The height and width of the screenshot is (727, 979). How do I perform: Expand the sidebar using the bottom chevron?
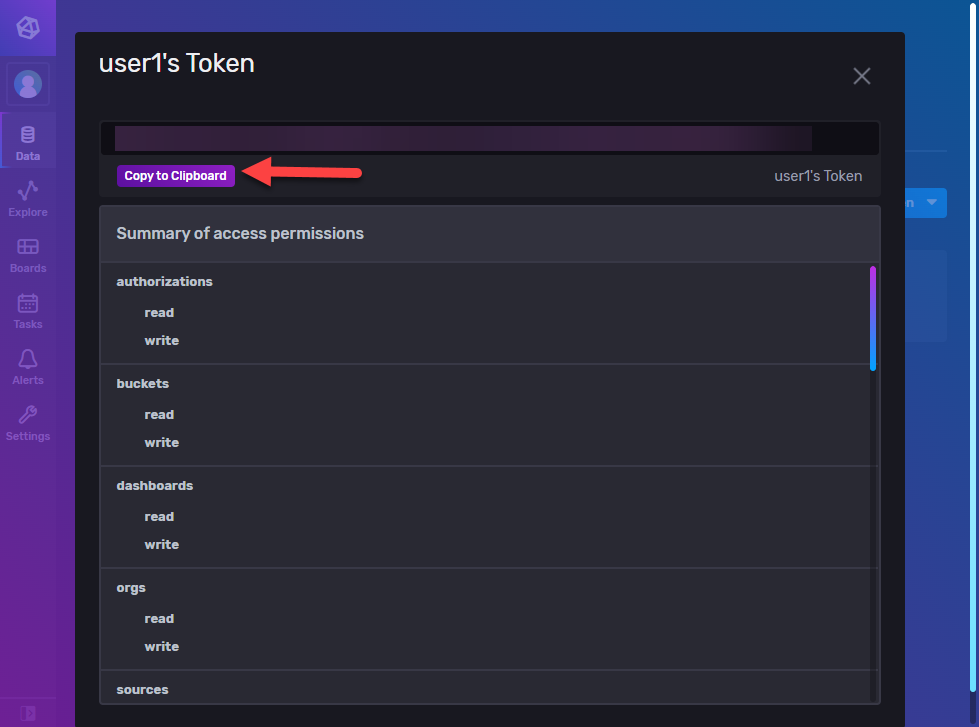click(x=27, y=715)
